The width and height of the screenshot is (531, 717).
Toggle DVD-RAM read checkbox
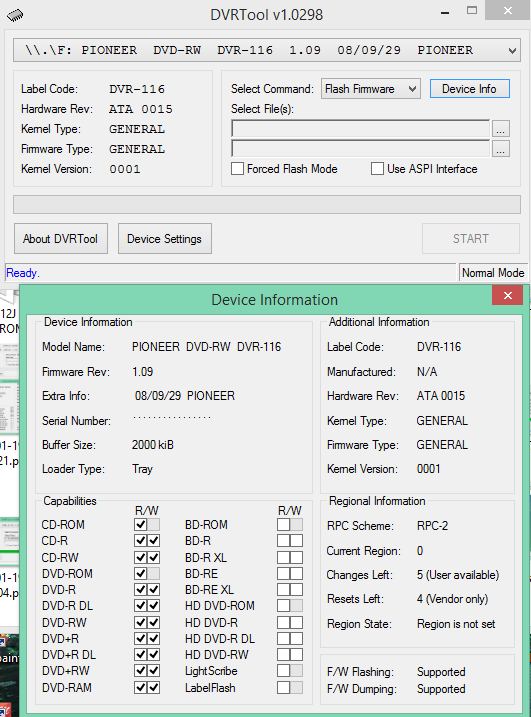[x=140, y=687]
